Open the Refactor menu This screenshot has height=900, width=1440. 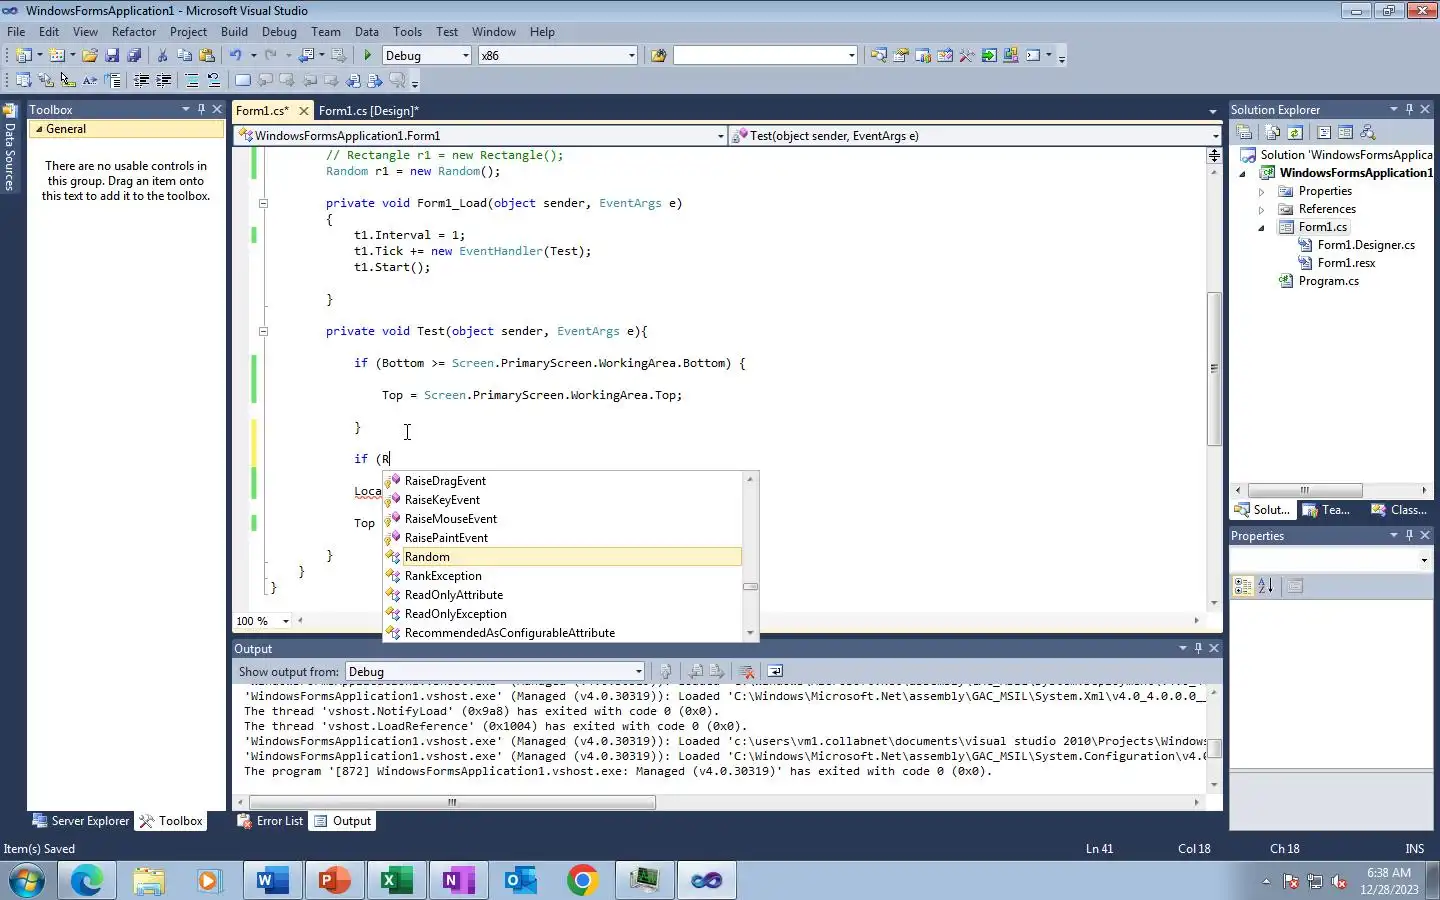(134, 32)
